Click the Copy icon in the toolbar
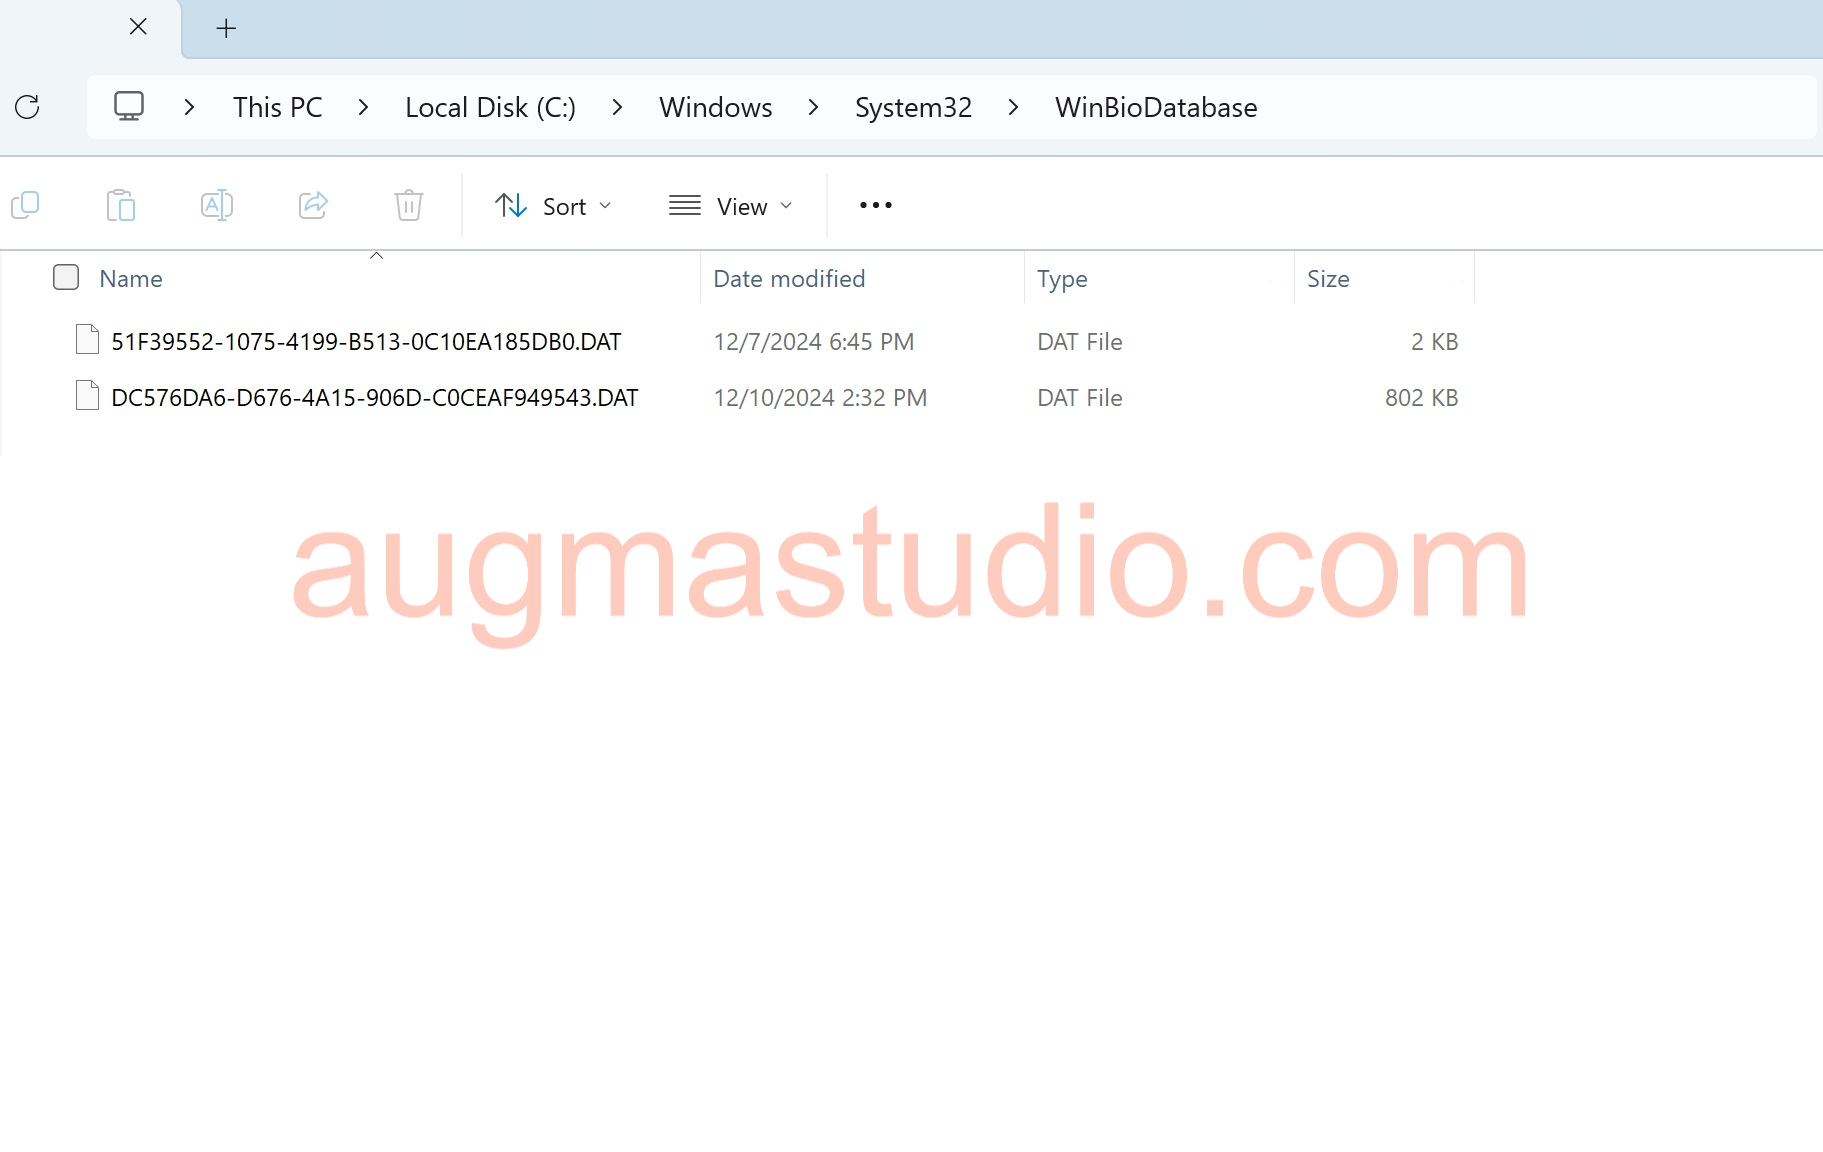The height and width of the screenshot is (1152, 1823). tap(25, 204)
